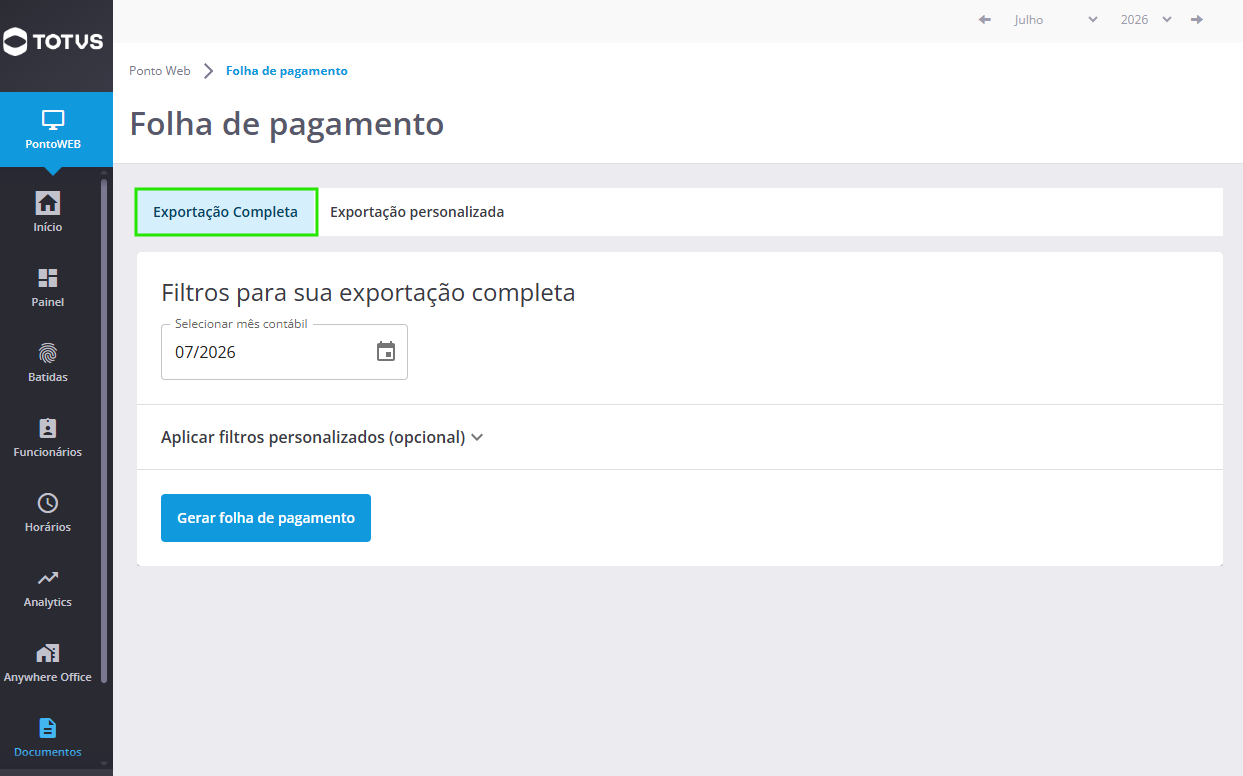The width and height of the screenshot is (1243, 776).
Task: Click Gerar folha de pagamento button
Action: [x=266, y=518]
